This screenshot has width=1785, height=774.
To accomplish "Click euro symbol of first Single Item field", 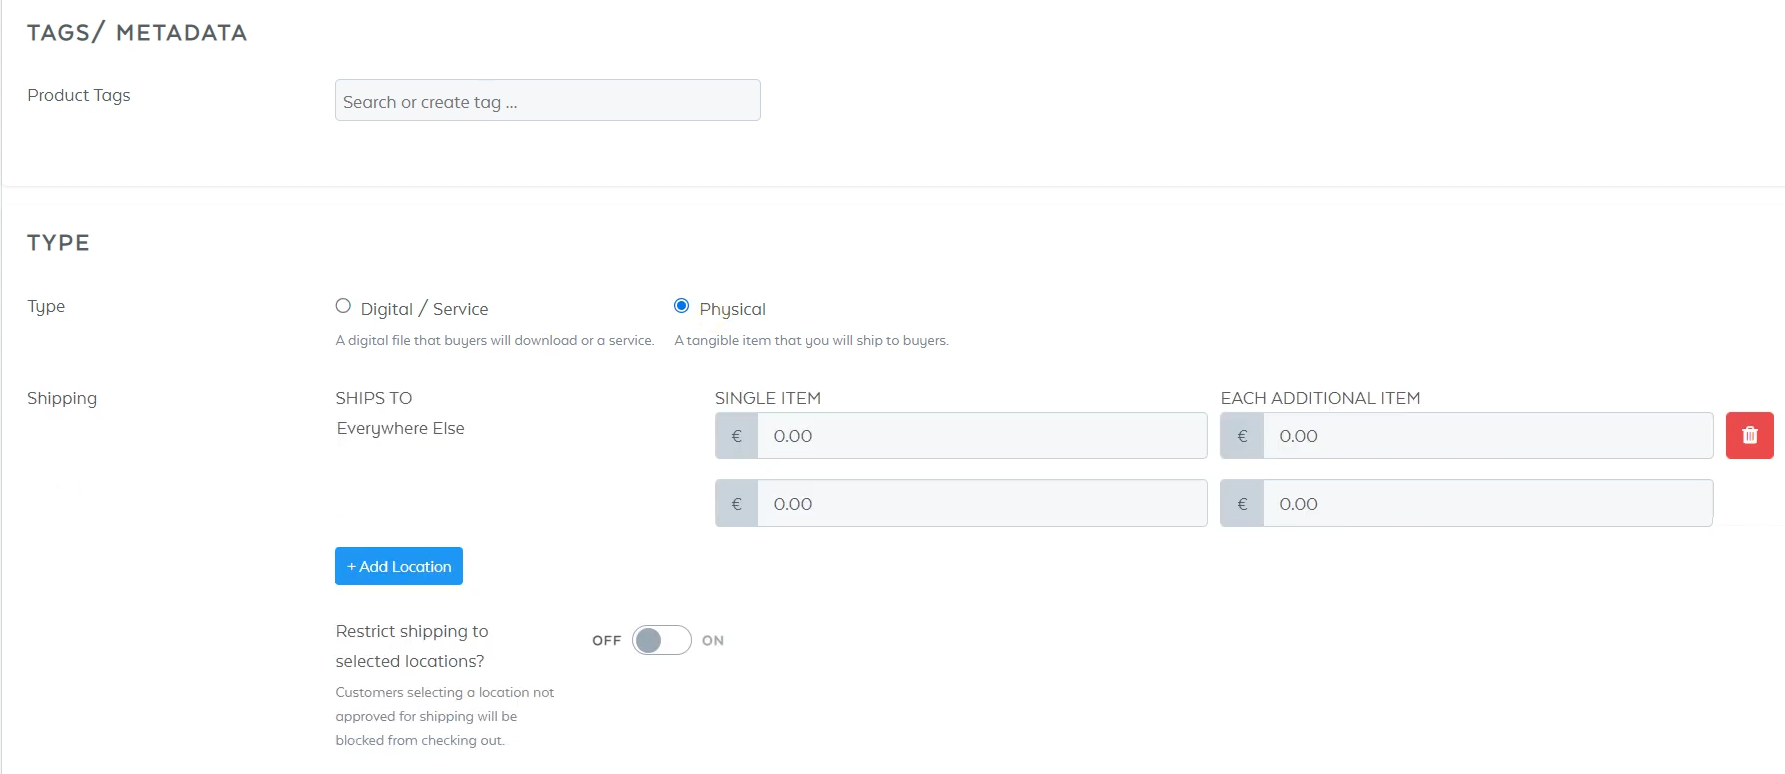I will (x=737, y=436).
